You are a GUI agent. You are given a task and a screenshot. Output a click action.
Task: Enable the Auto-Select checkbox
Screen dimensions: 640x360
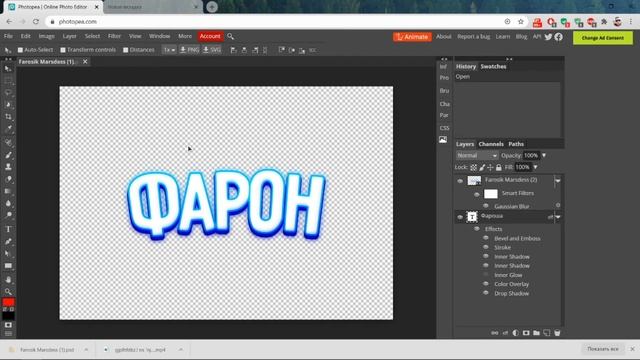pos(20,50)
